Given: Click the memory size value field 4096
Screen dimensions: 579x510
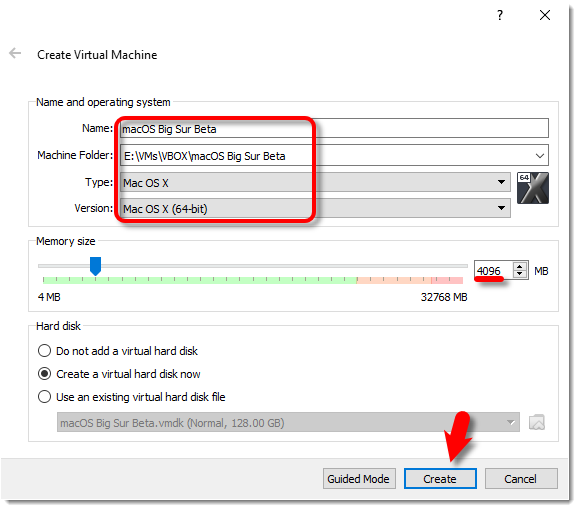Looking at the screenshot, I should [493, 271].
